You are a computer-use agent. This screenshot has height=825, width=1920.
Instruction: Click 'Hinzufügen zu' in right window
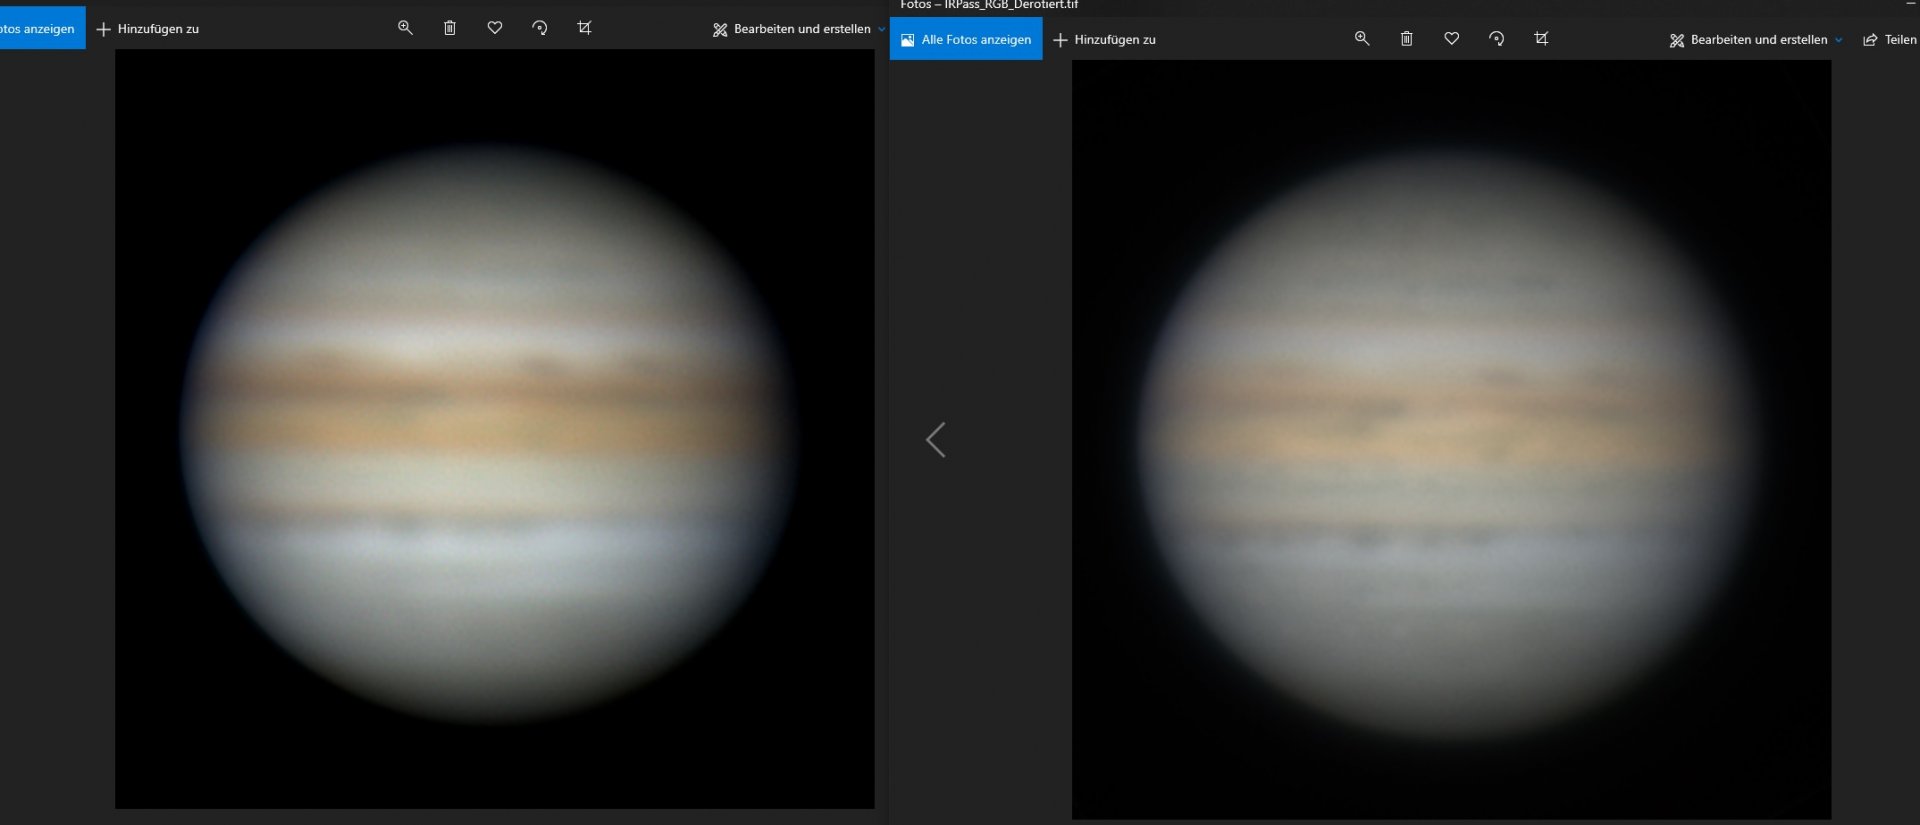pyautogui.click(x=1105, y=40)
